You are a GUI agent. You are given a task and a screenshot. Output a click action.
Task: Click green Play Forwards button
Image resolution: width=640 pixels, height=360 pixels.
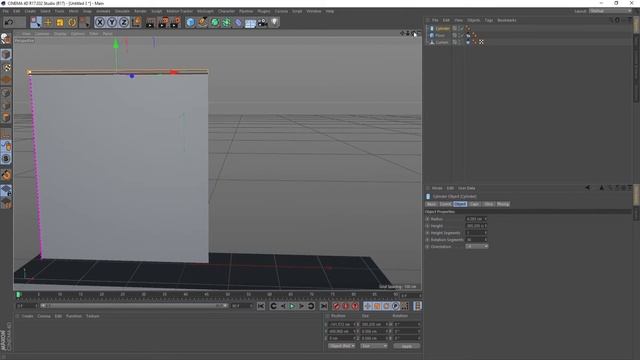click(x=292, y=306)
